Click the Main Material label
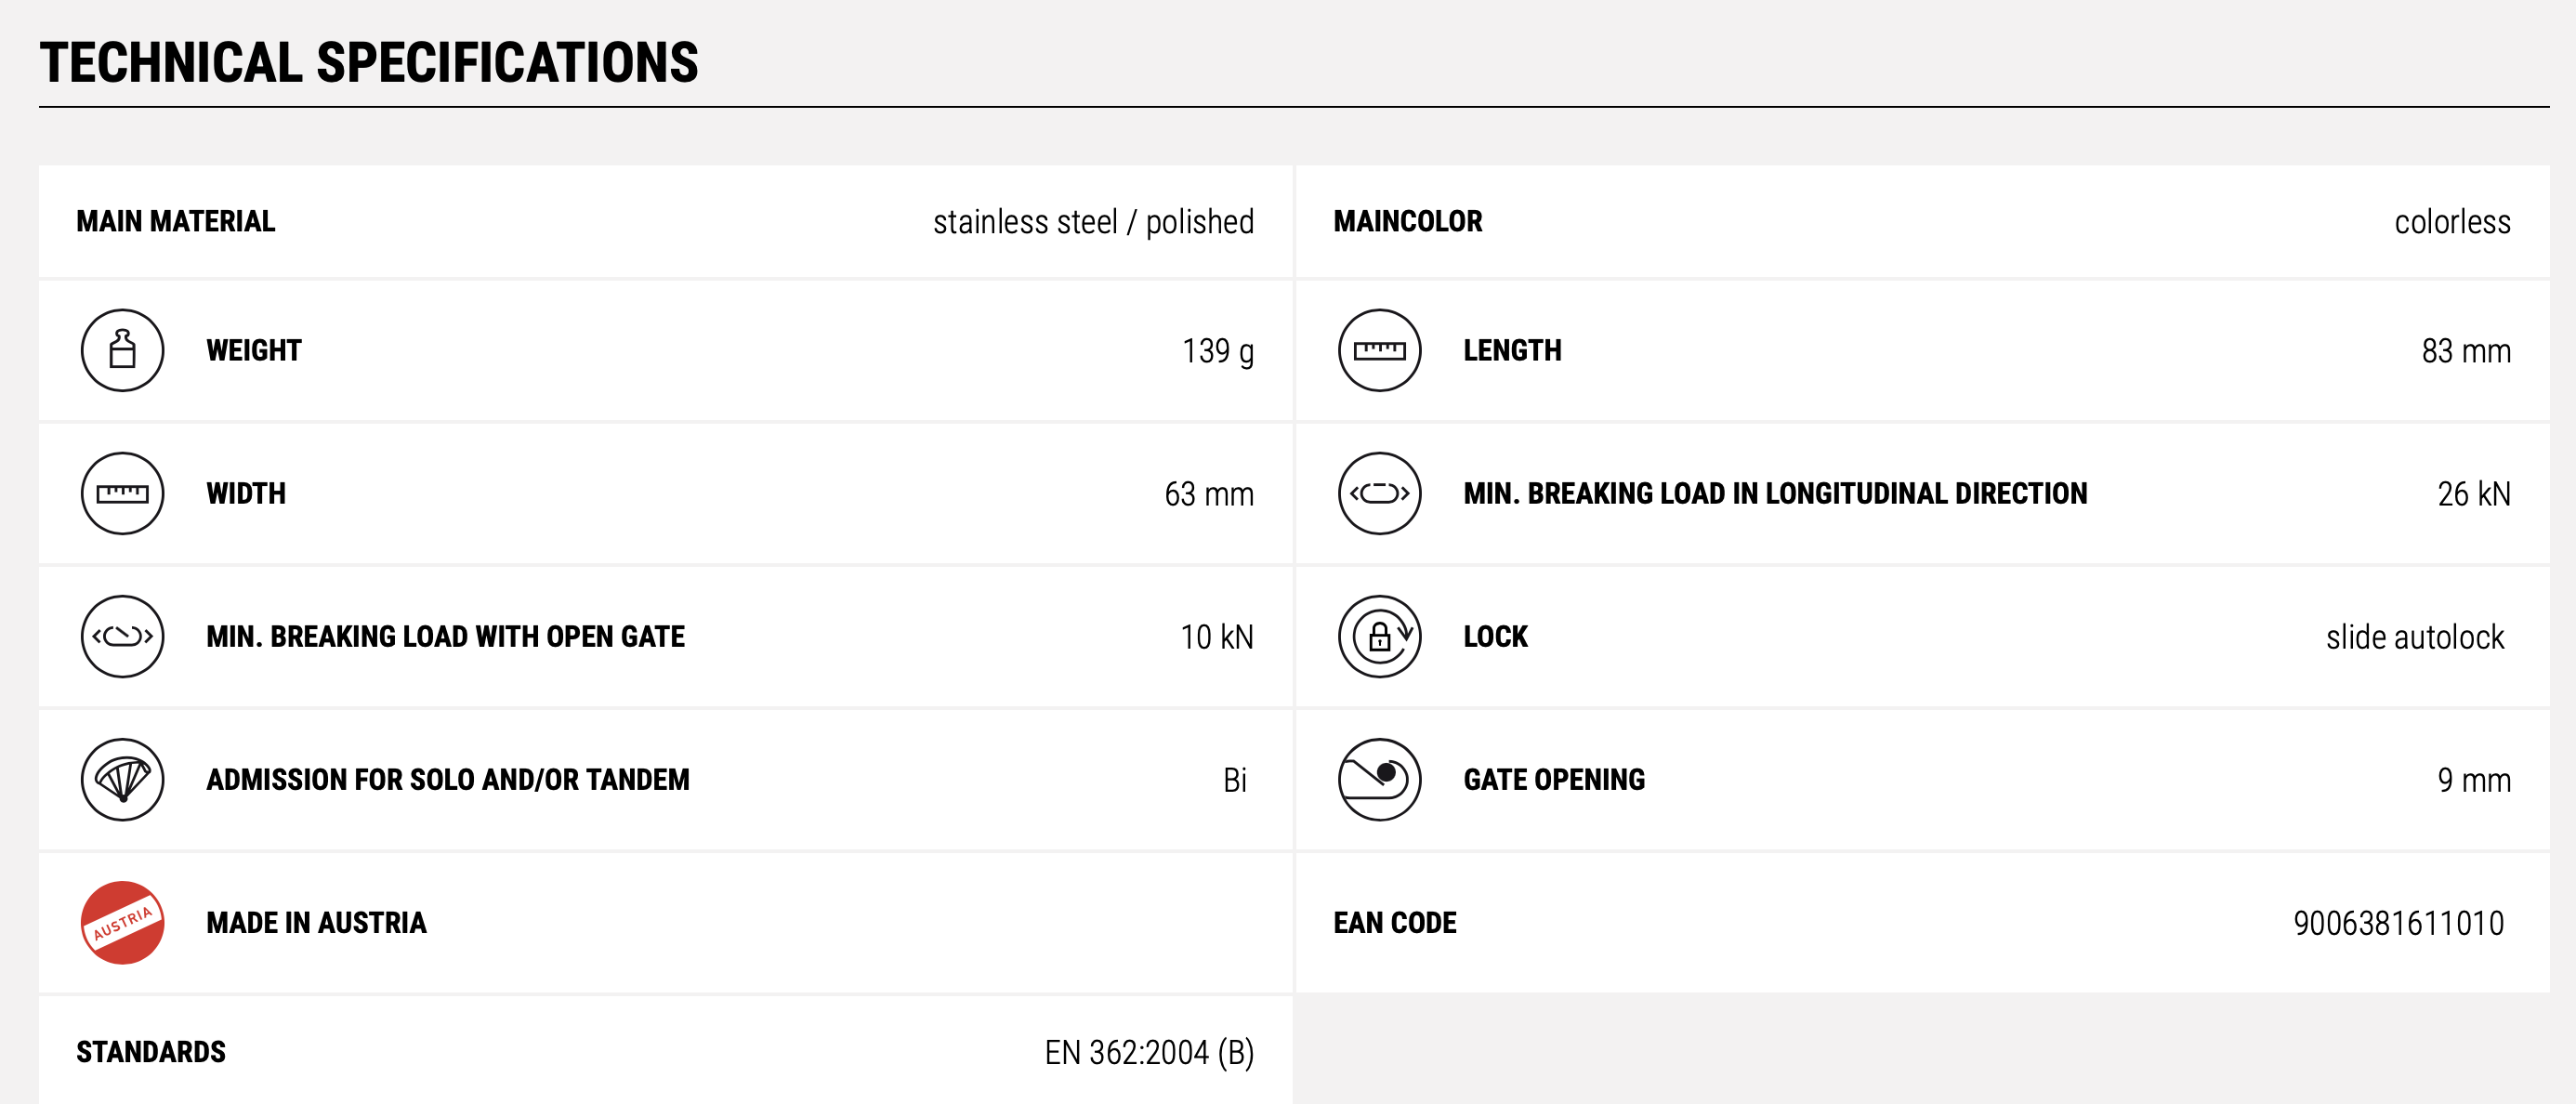 coord(176,221)
